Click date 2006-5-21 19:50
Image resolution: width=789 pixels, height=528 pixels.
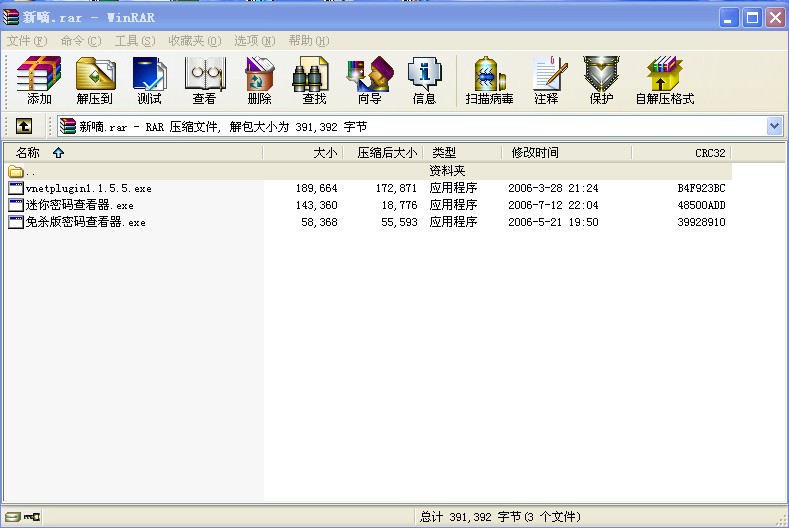tap(553, 222)
